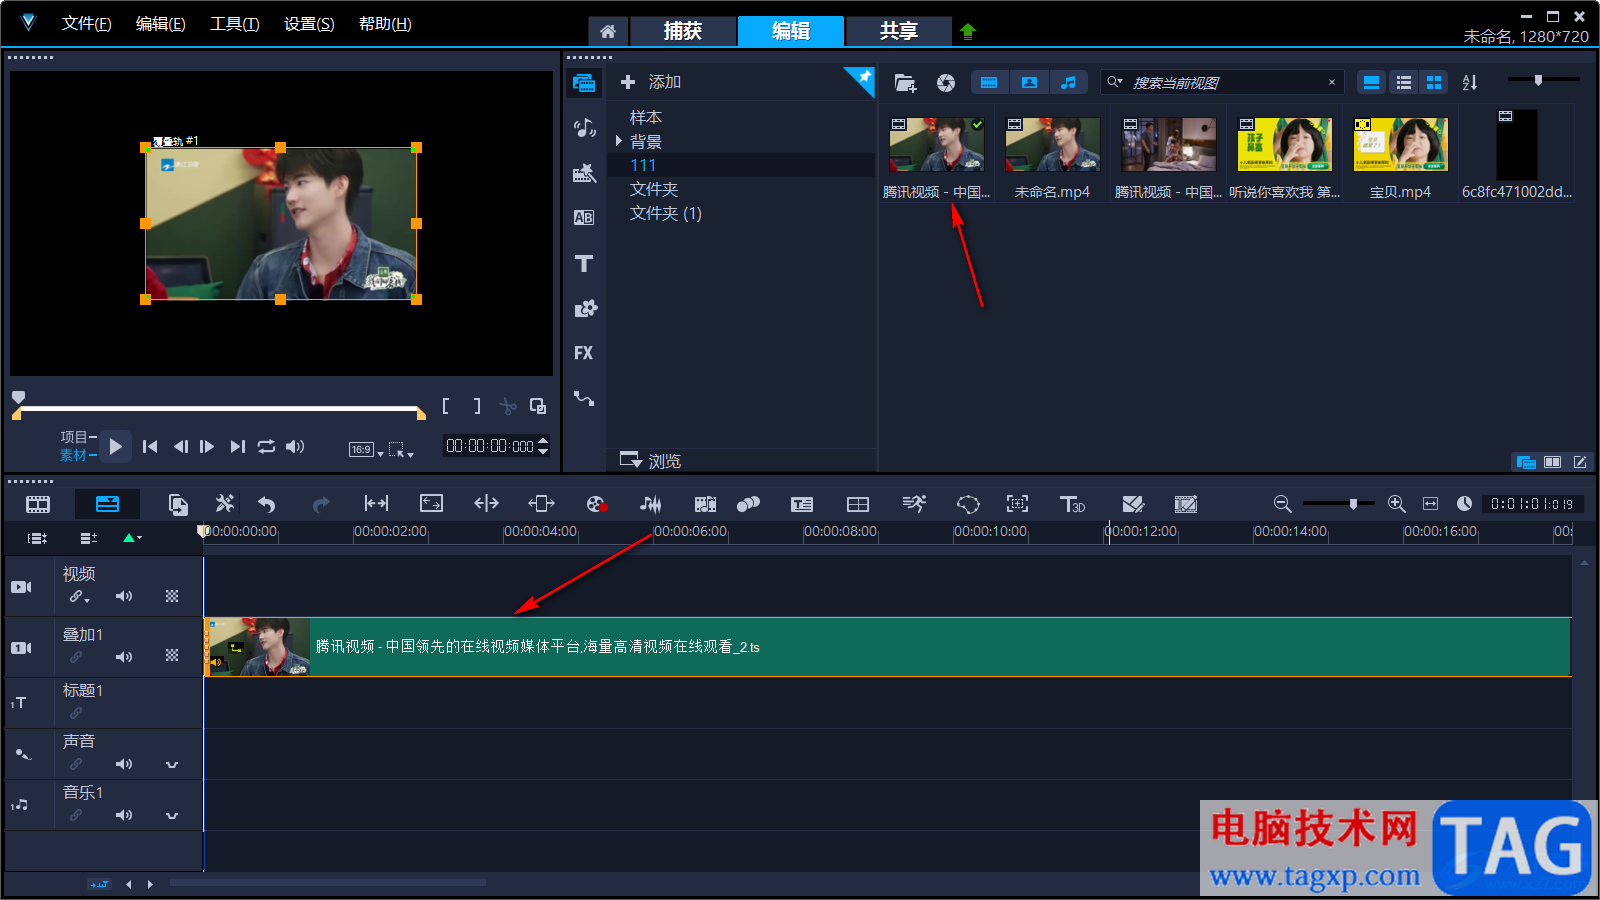Open the 设置(S) menu
Viewport: 1600px width, 900px height.
pos(309,24)
